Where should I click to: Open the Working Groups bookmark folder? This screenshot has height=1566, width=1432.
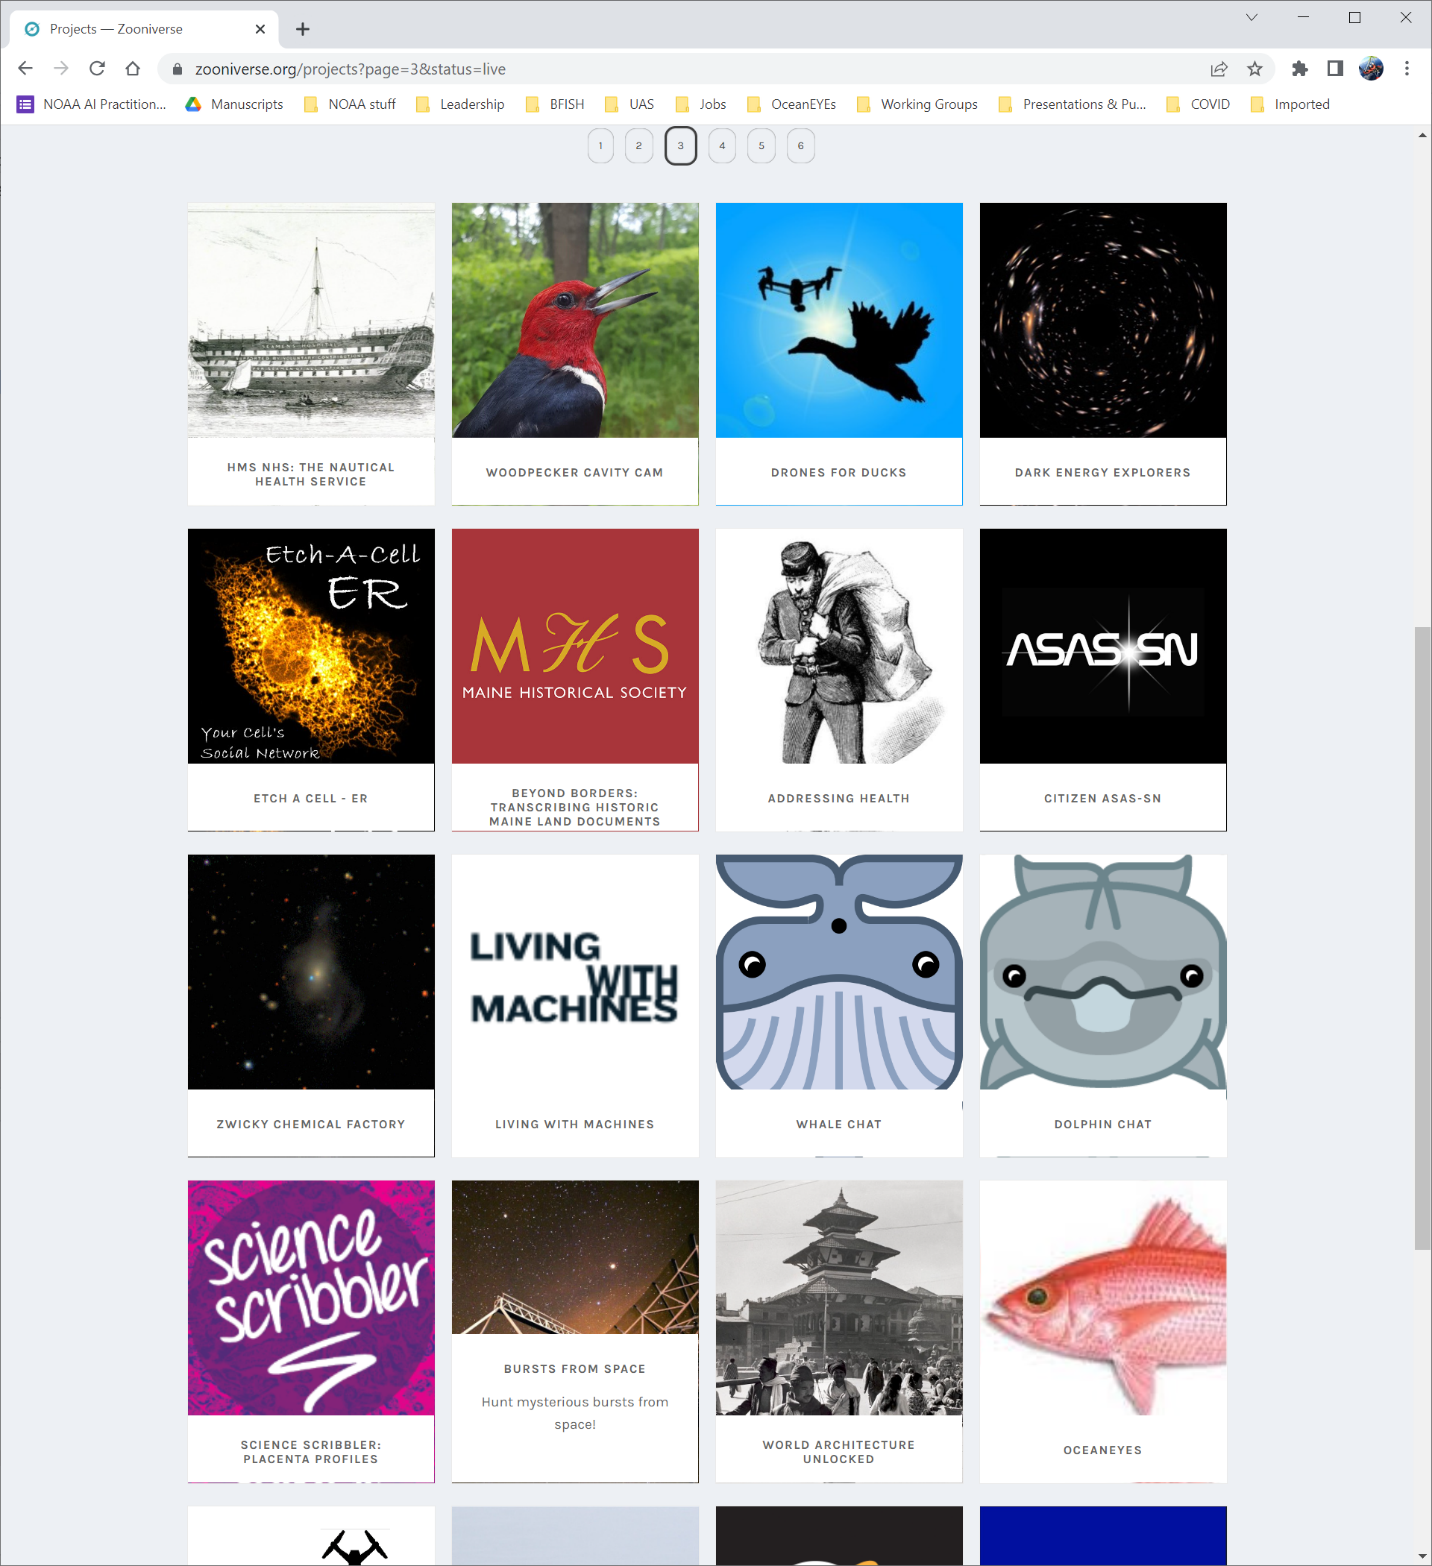pyautogui.click(x=917, y=104)
